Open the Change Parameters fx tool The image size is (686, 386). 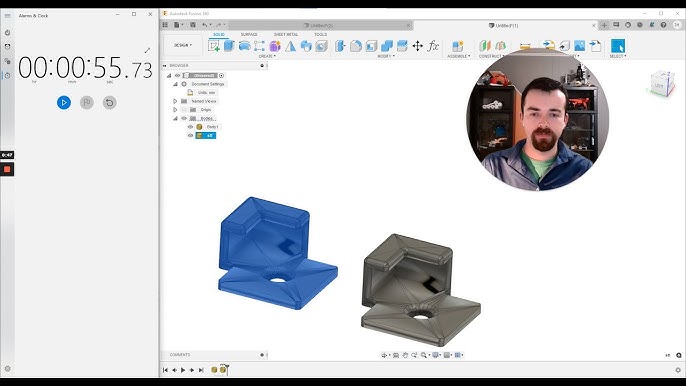[433, 46]
